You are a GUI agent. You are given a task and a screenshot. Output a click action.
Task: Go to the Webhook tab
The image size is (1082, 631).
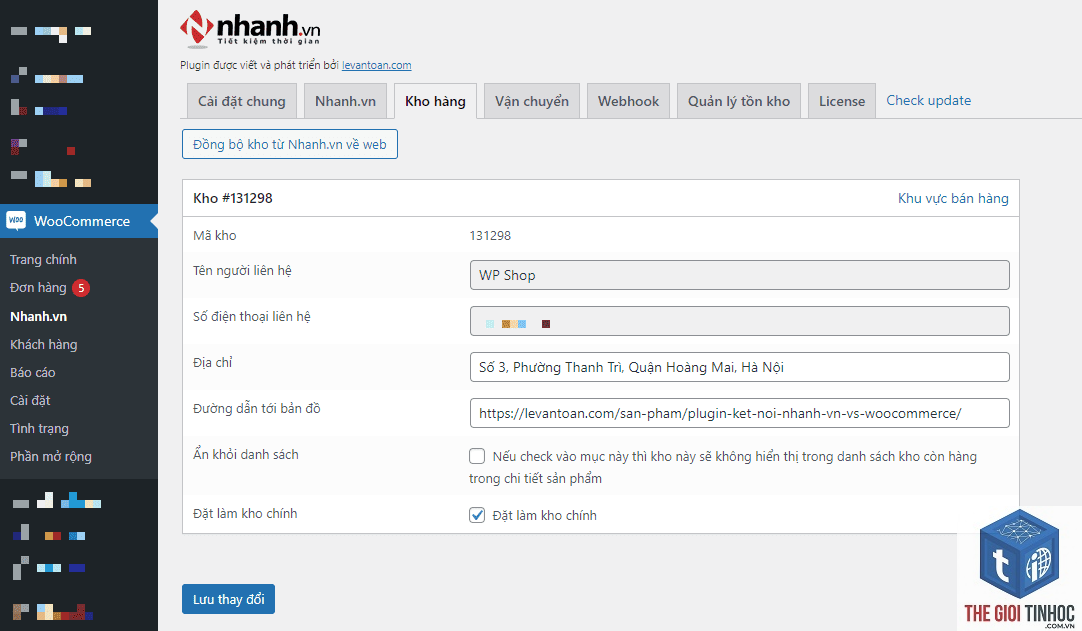[x=628, y=101]
